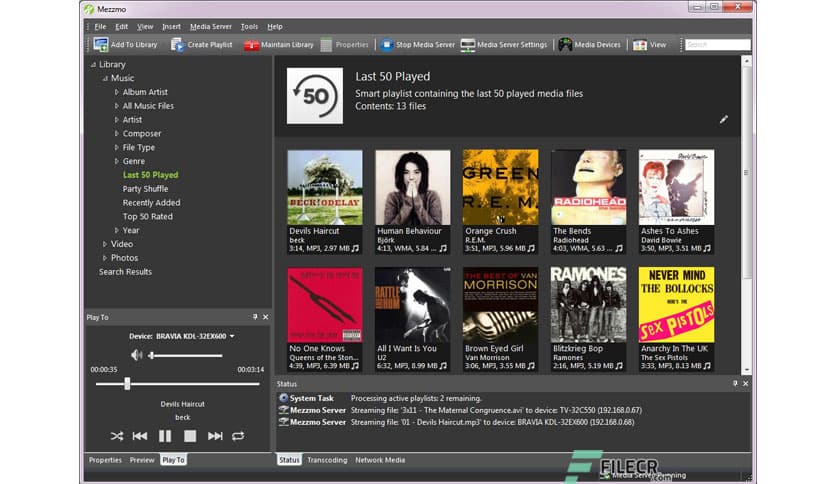This screenshot has width=836, height=484.
Task: Expand the Video node
Action: 104,244
